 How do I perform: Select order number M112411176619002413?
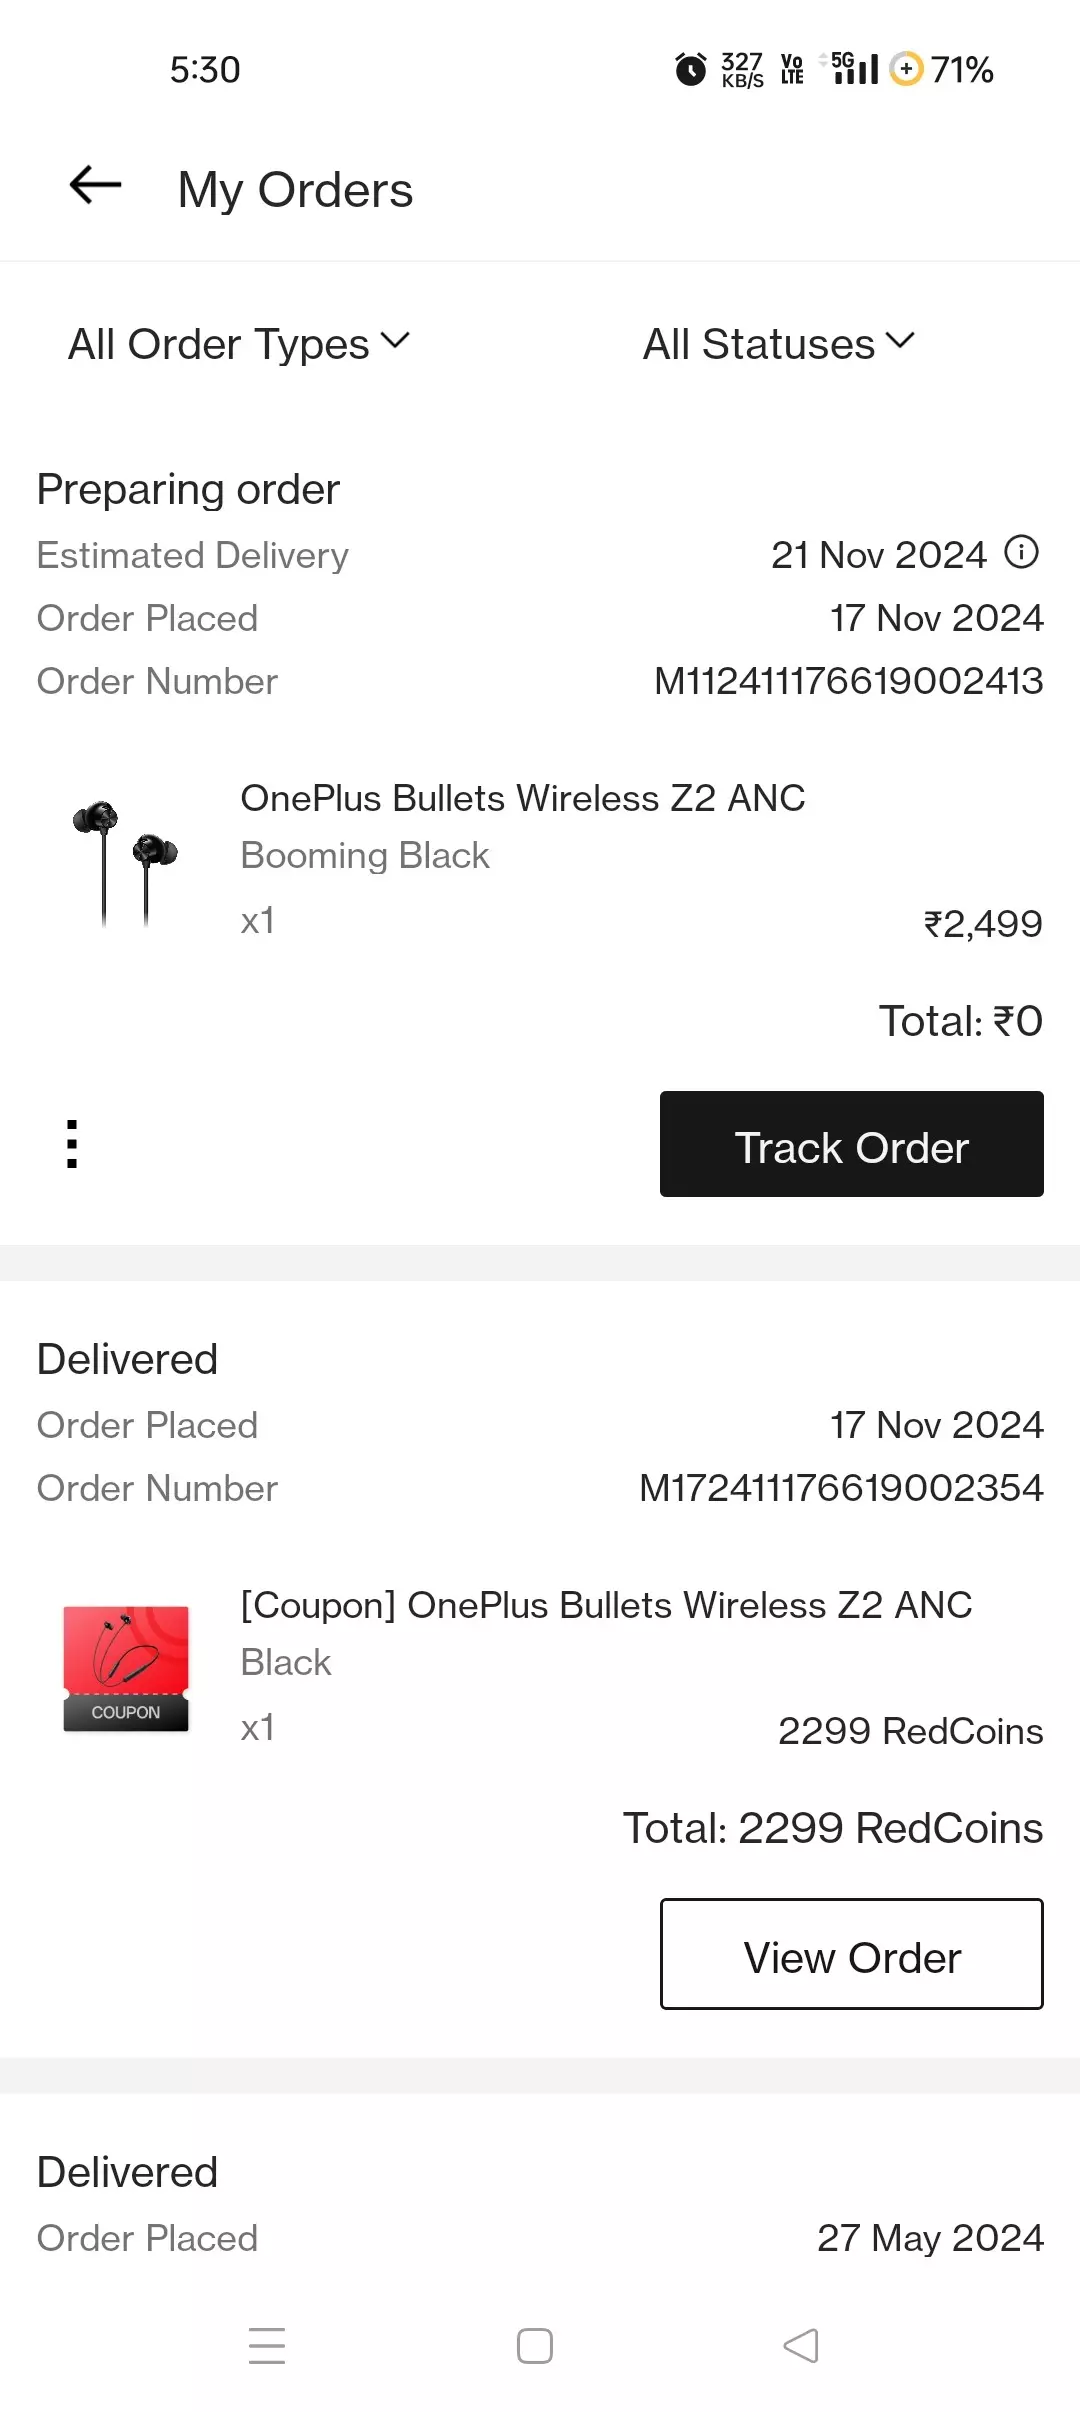(848, 681)
